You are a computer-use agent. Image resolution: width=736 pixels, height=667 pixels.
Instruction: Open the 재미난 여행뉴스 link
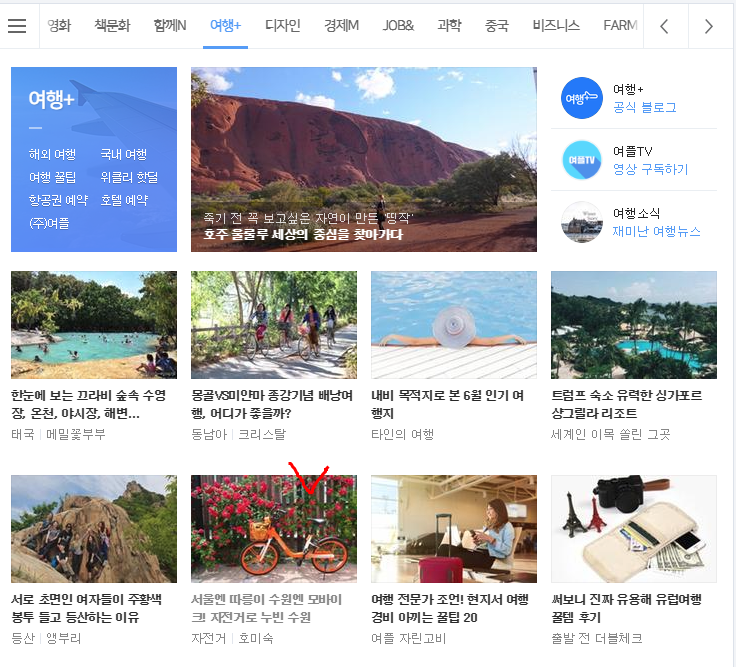(x=656, y=231)
